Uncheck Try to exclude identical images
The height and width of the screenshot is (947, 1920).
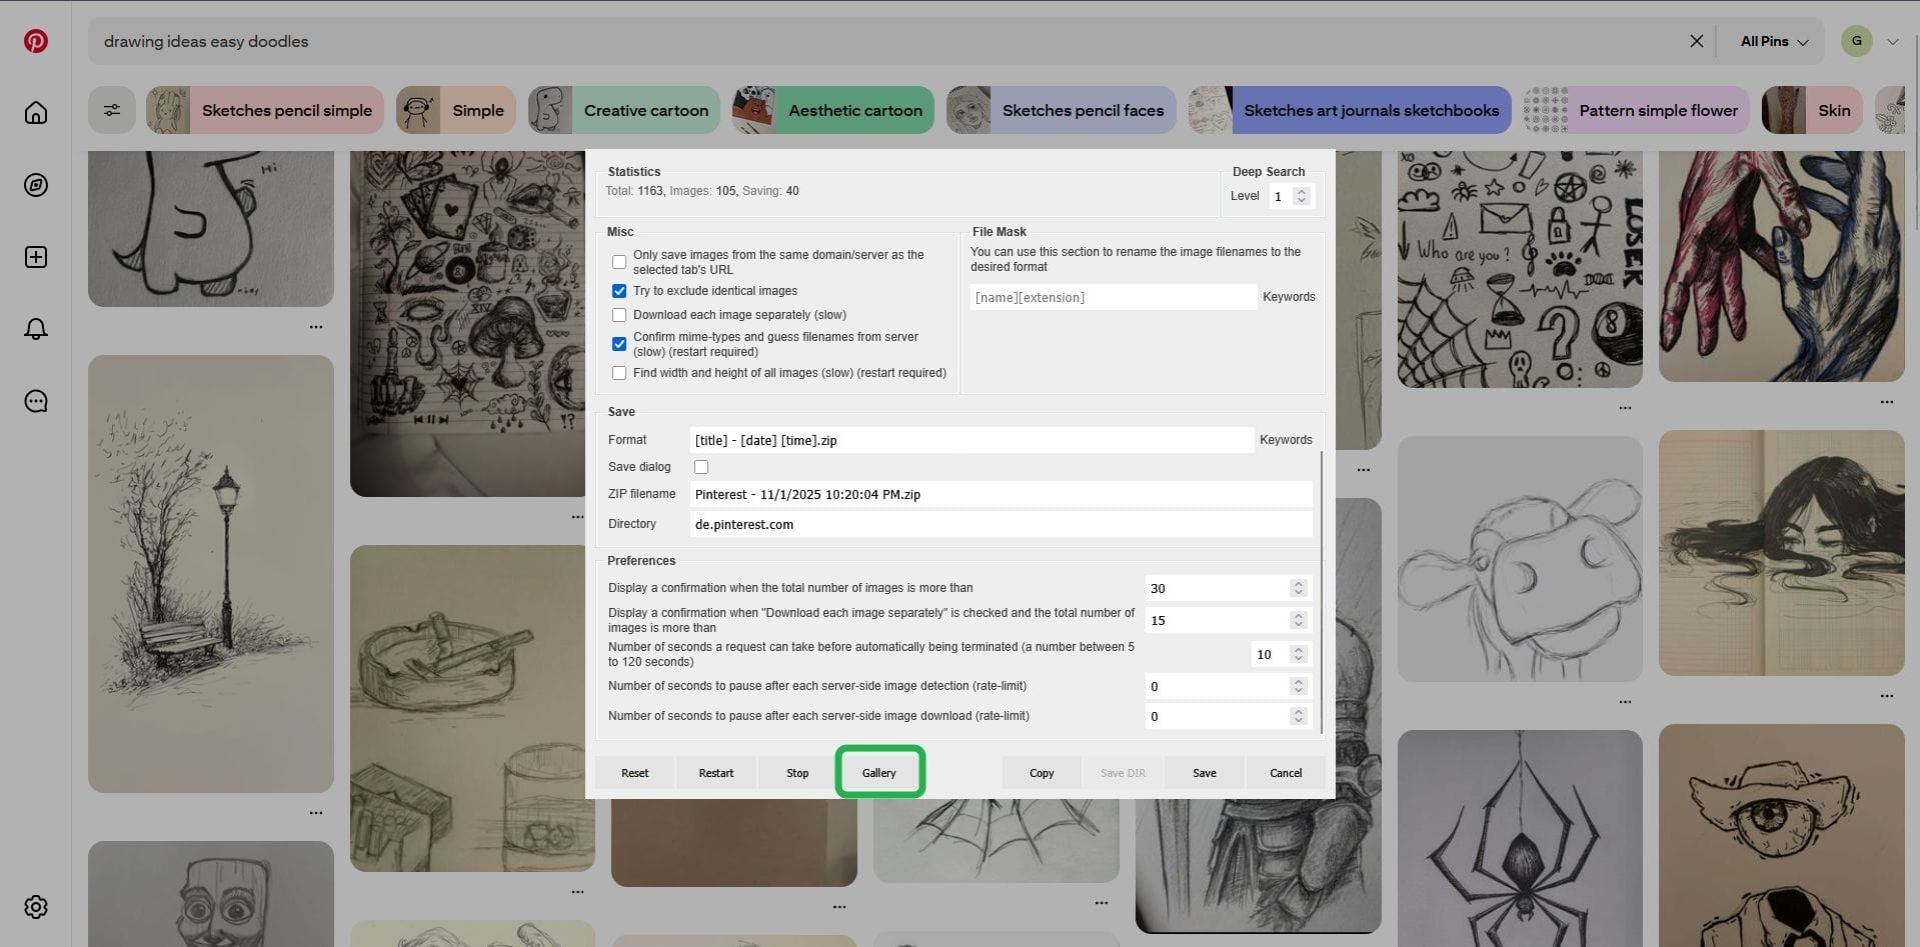[619, 291]
